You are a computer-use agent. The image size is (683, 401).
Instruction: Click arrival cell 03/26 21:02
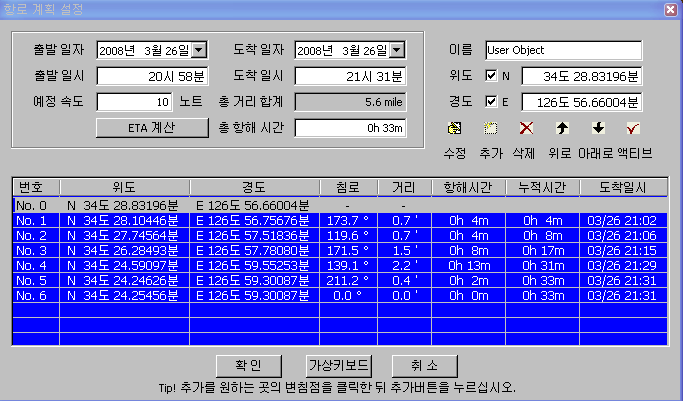[x=623, y=220]
